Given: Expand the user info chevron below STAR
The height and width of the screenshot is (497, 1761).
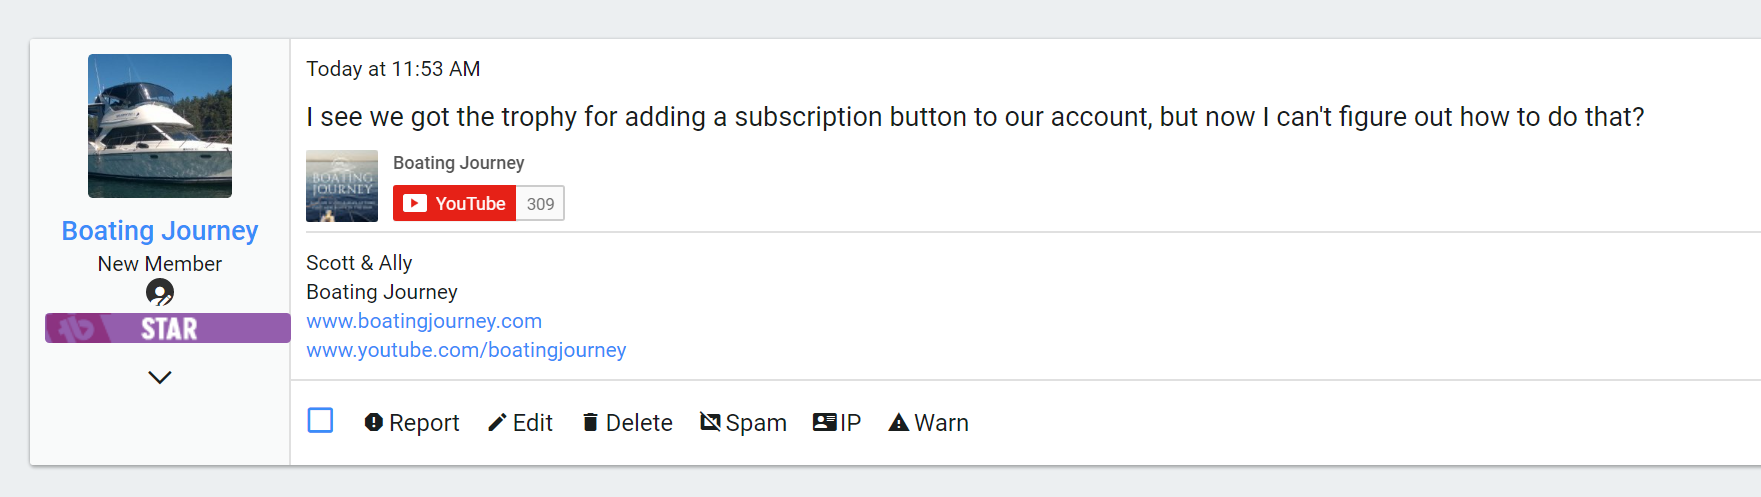Looking at the screenshot, I should click(160, 377).
